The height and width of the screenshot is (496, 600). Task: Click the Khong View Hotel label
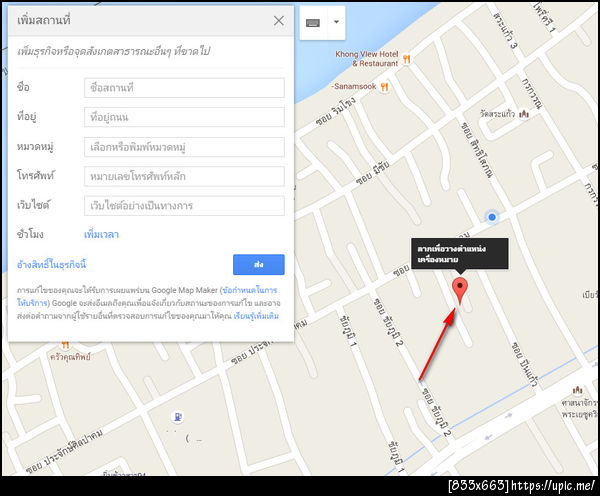367,59
